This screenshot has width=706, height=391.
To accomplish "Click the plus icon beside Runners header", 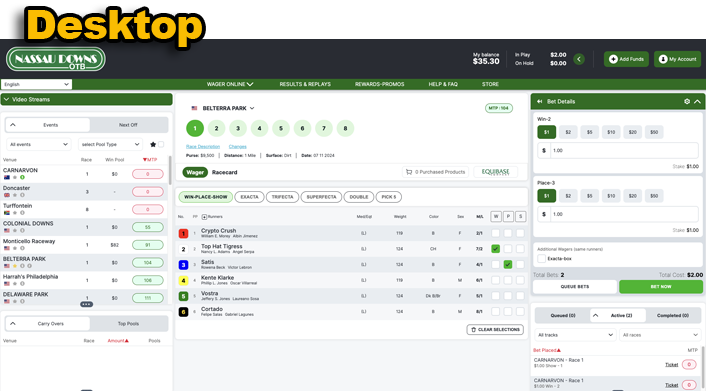I will tap(204, 217).
